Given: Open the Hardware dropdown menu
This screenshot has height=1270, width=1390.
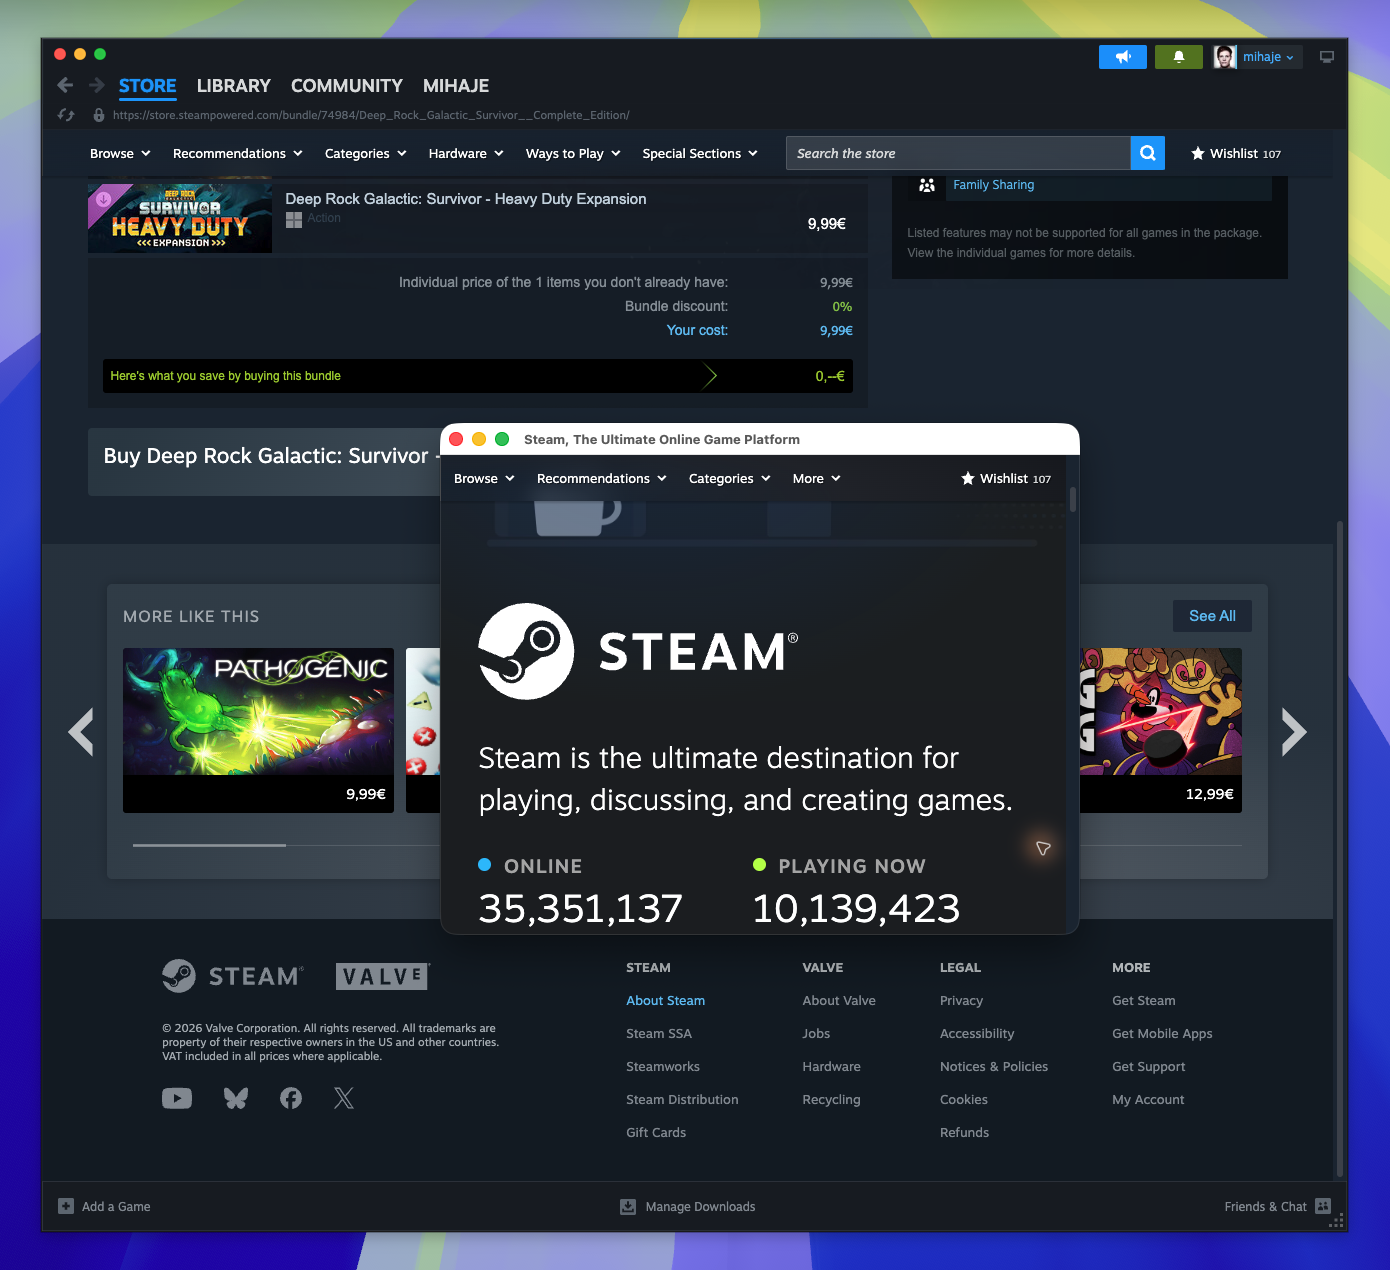Looking at the screenshot, I should pos(466,154).
